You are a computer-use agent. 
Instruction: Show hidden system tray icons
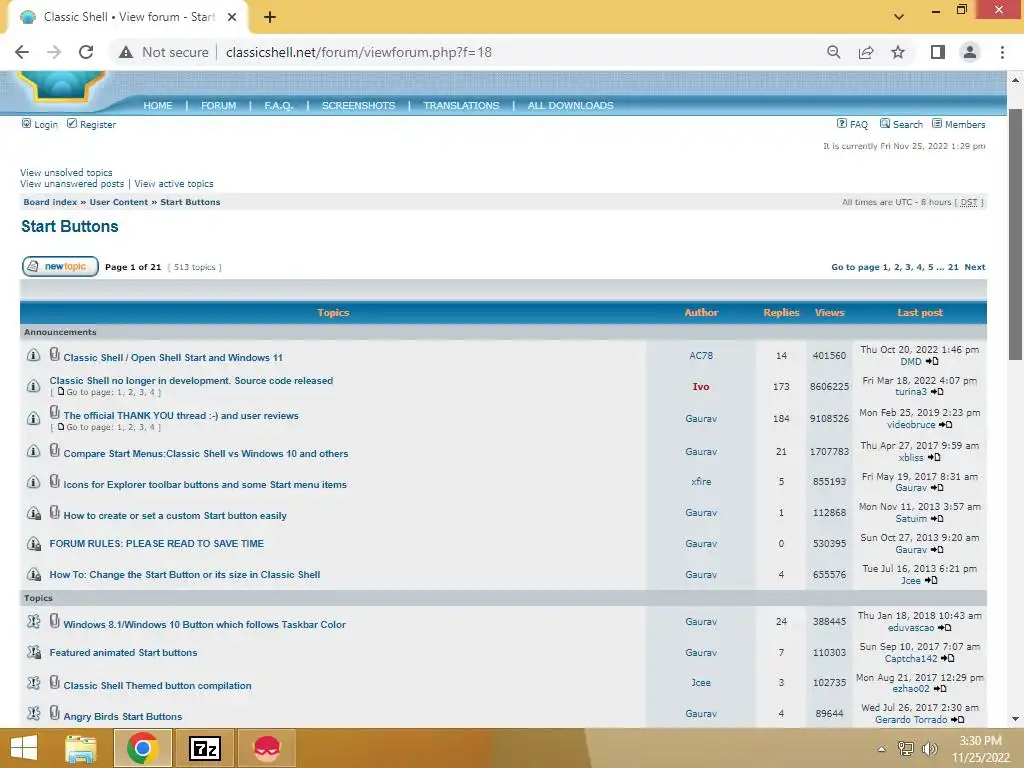881,749
